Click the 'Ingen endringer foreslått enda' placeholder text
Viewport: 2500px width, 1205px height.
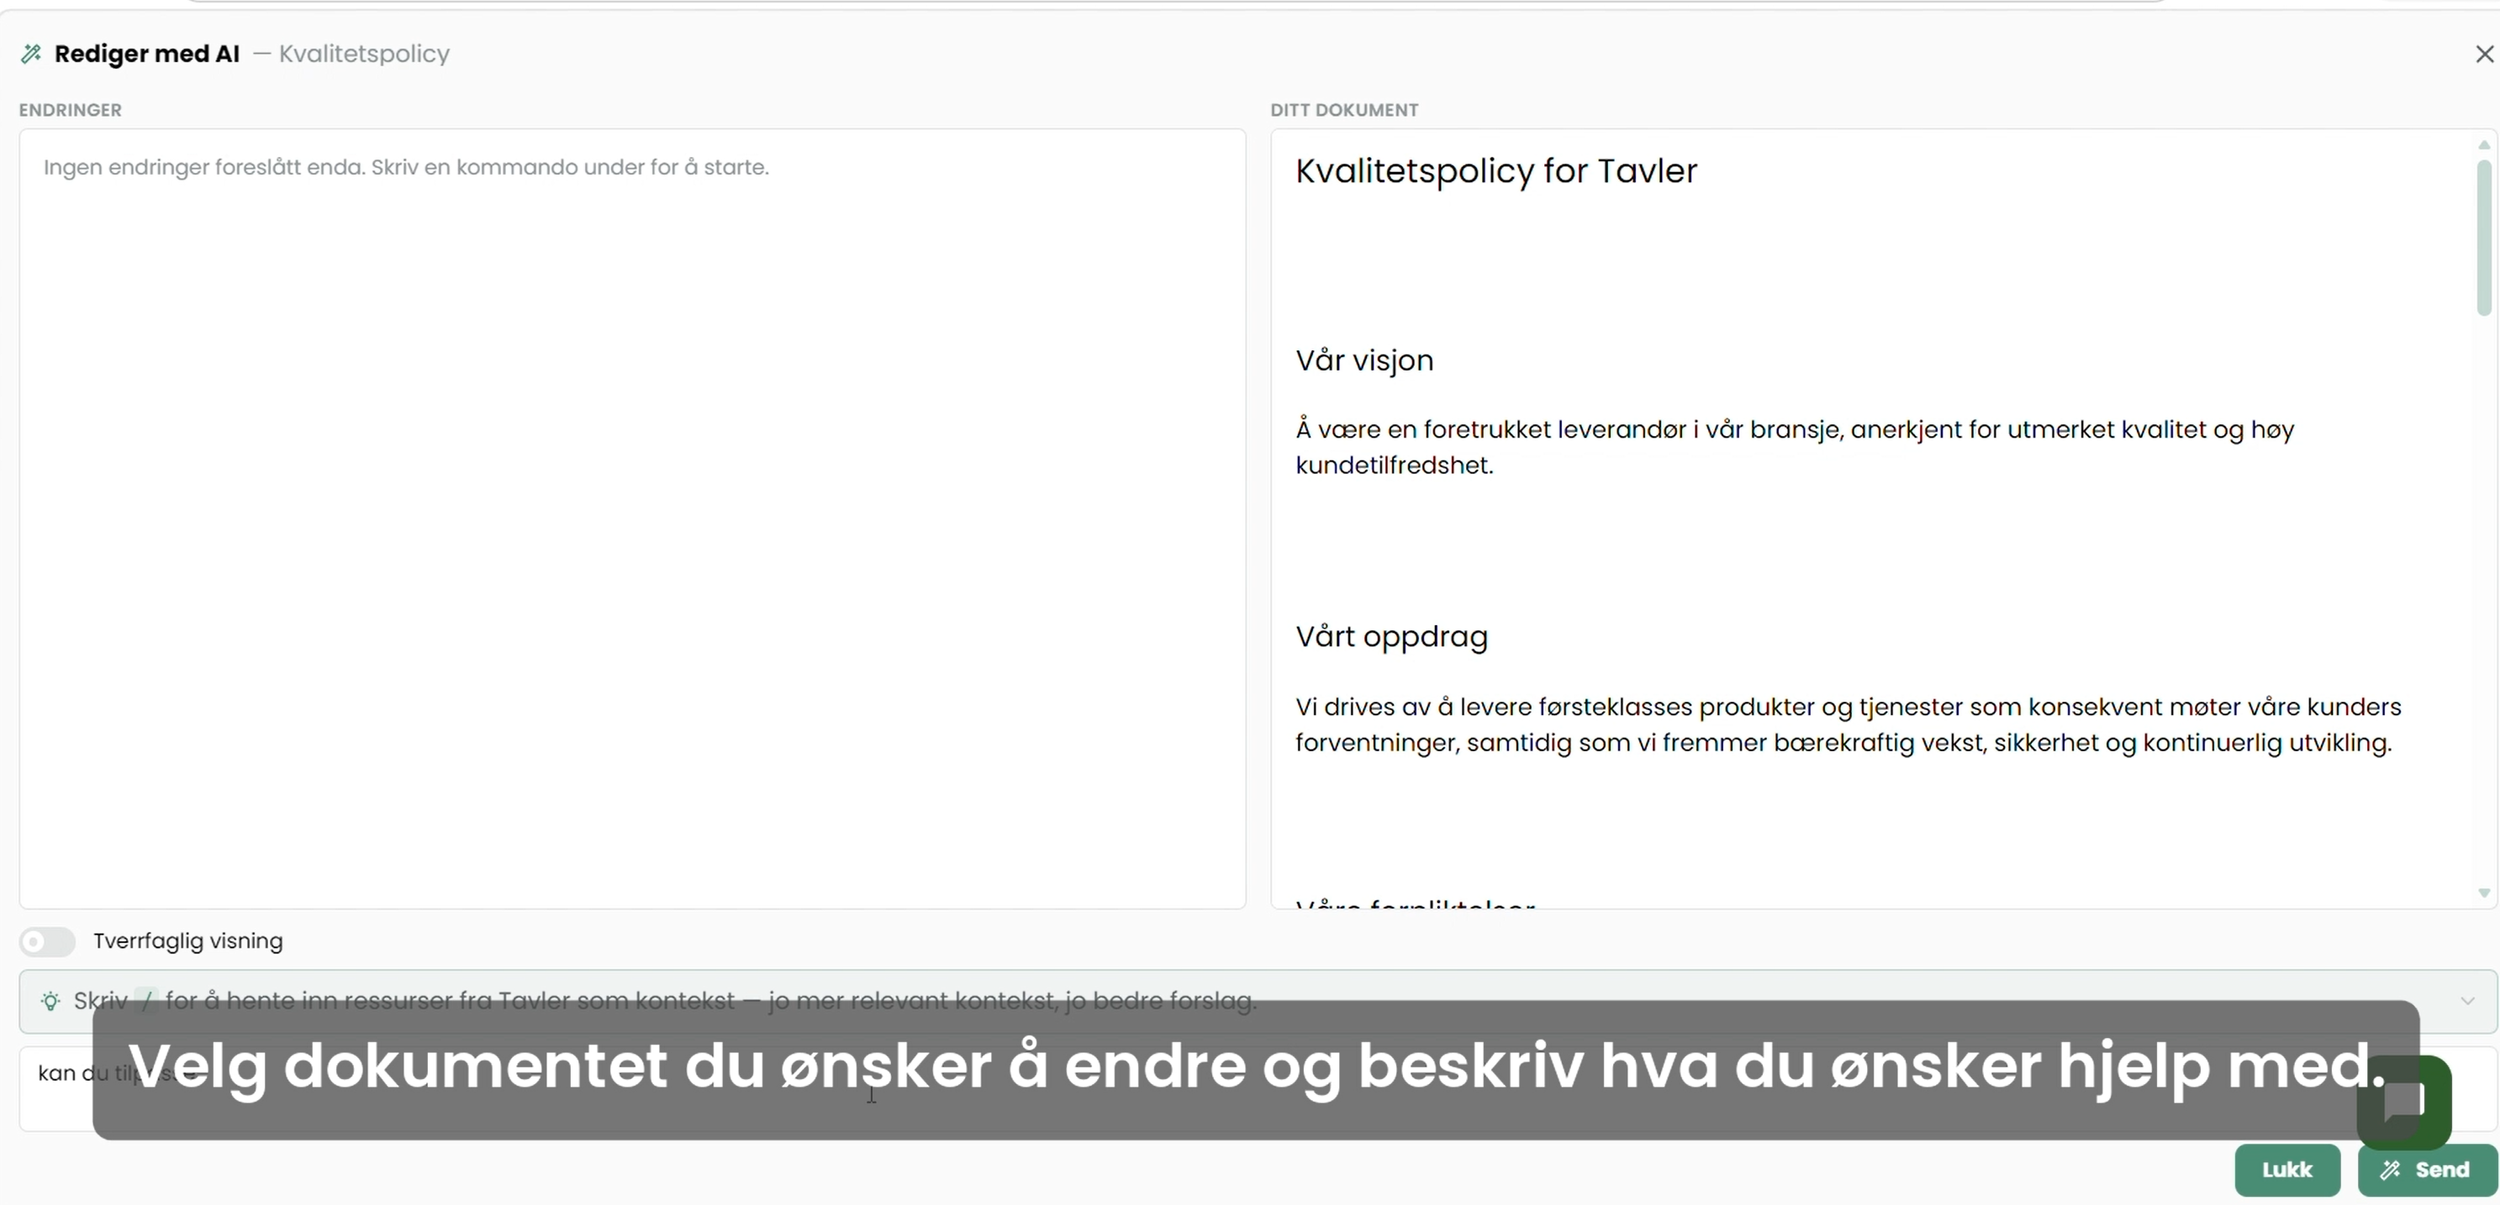pyautogui.click(x=406, y=167)
